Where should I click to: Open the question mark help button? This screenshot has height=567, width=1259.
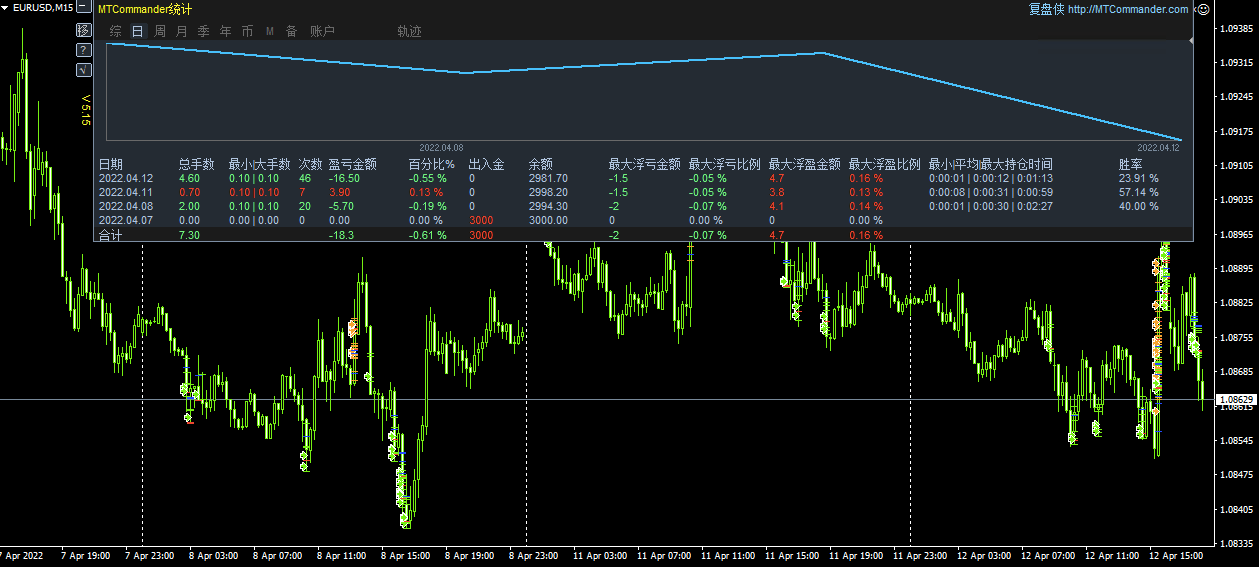pos(84,49)
